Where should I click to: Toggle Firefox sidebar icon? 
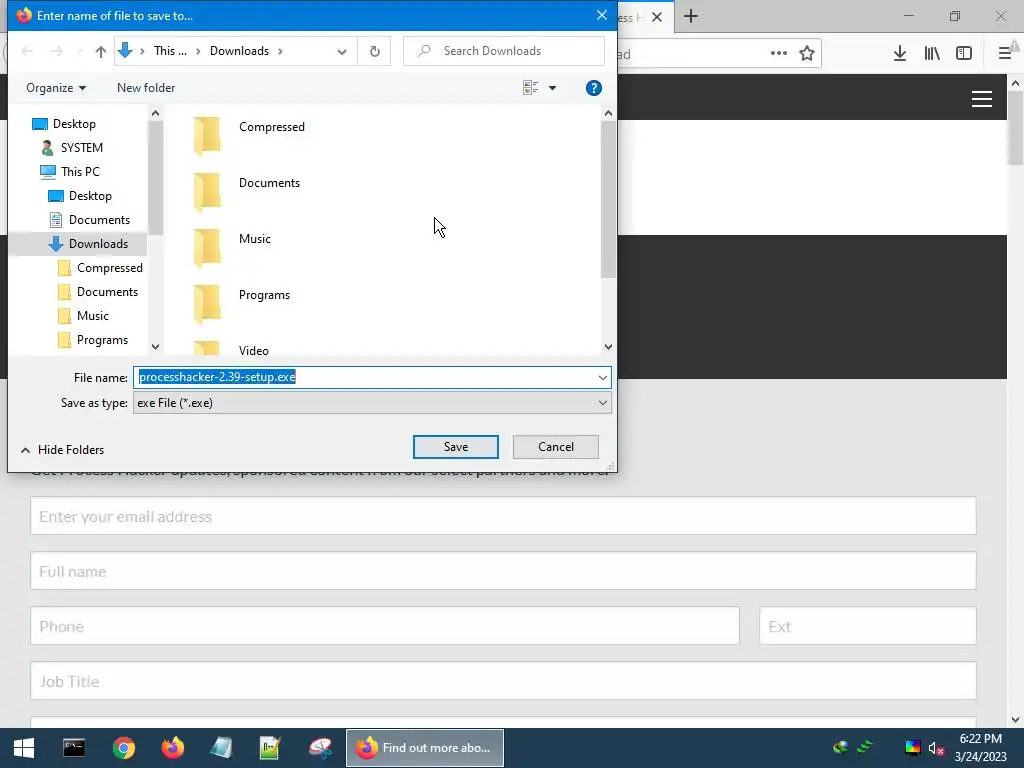(x=964, y=54)
